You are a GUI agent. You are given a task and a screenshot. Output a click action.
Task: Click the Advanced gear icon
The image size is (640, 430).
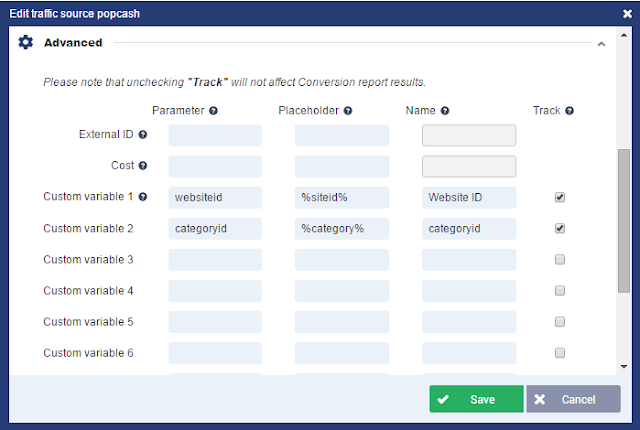click(26, 42)
